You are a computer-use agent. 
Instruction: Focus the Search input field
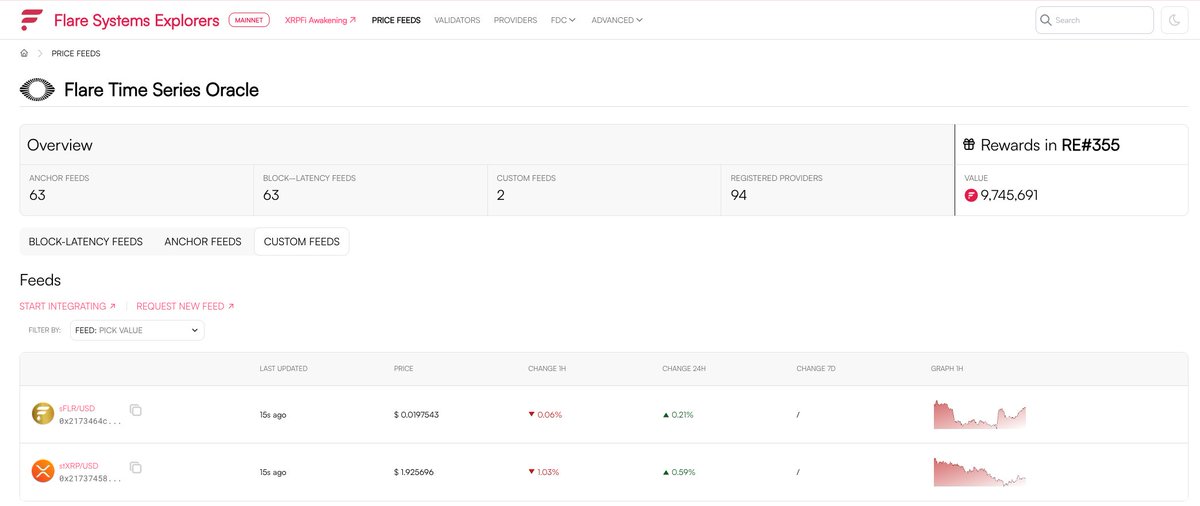1094,20
